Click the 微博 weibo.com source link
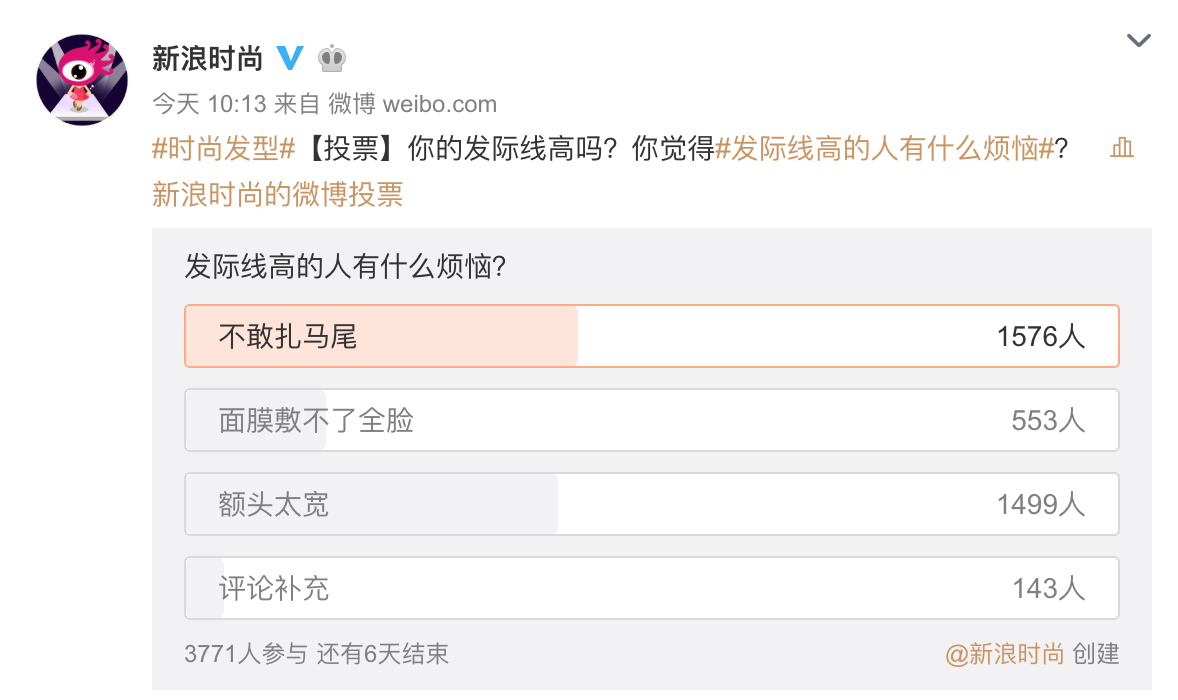The height and width of the screenshot is (700, 1178). [x=412, y=104]
